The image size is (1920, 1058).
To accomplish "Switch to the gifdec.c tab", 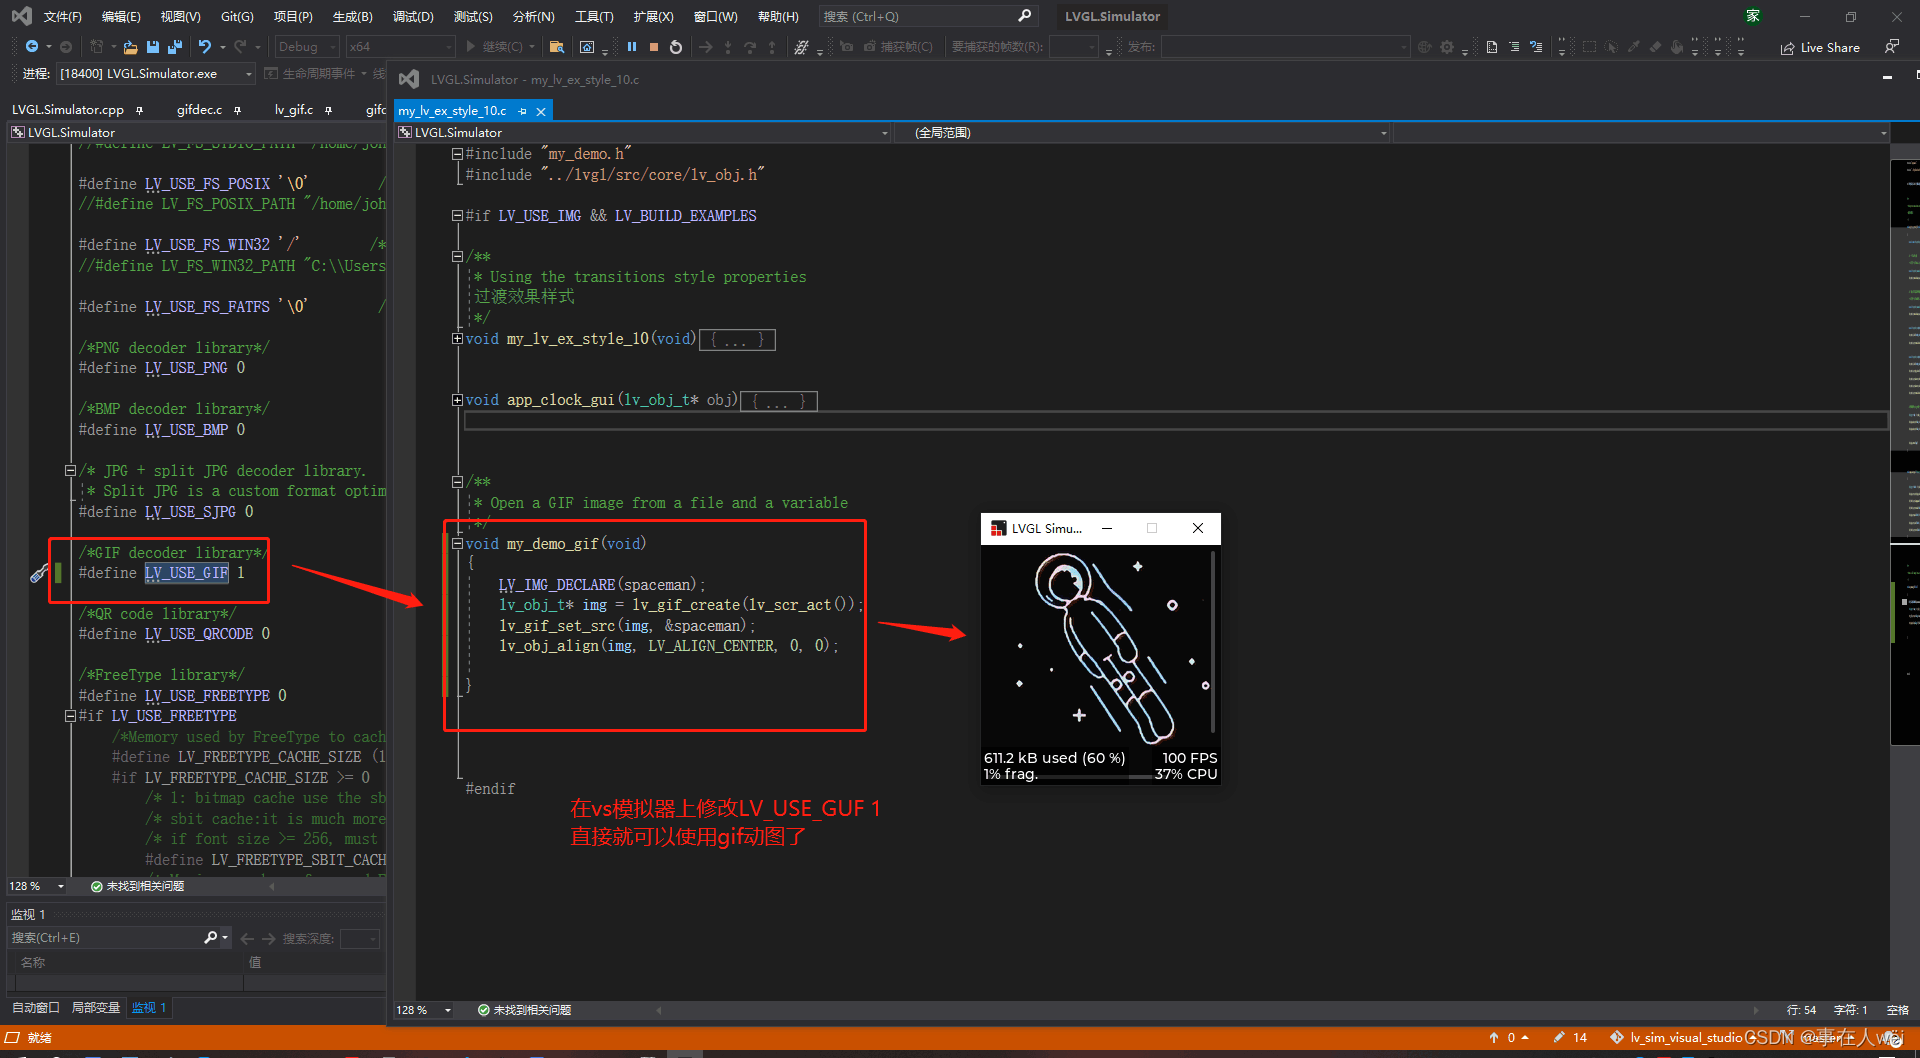I will [199, 110].
